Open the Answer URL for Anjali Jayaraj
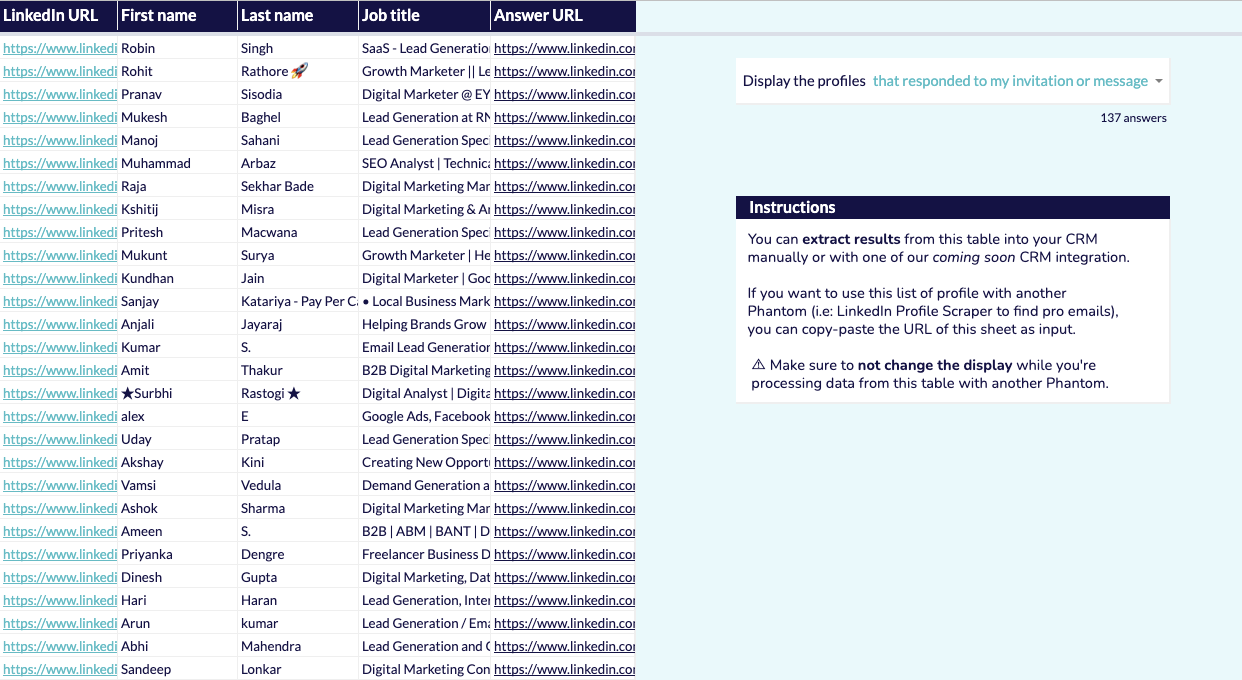Viewport: 1242px width, 680px height. pos(564,324)
